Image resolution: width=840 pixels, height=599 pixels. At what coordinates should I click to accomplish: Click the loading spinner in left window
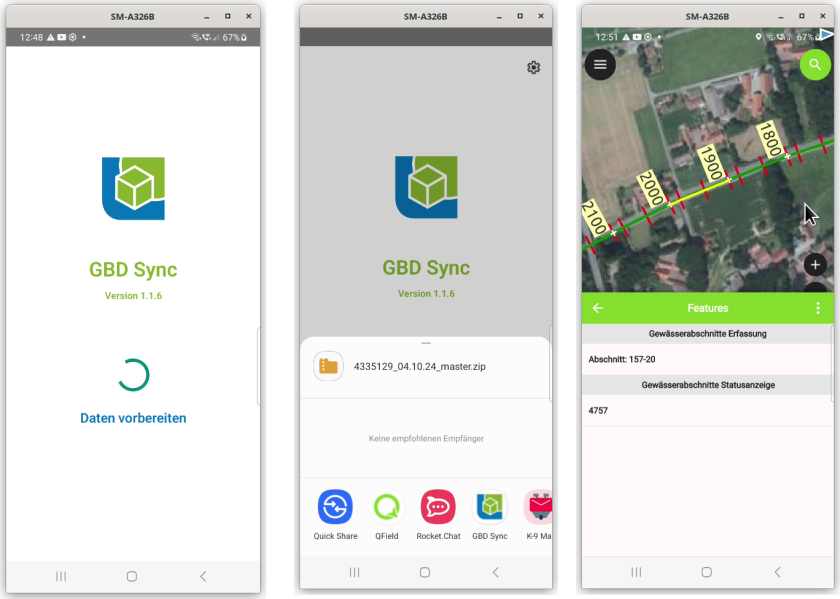[133, 375]
